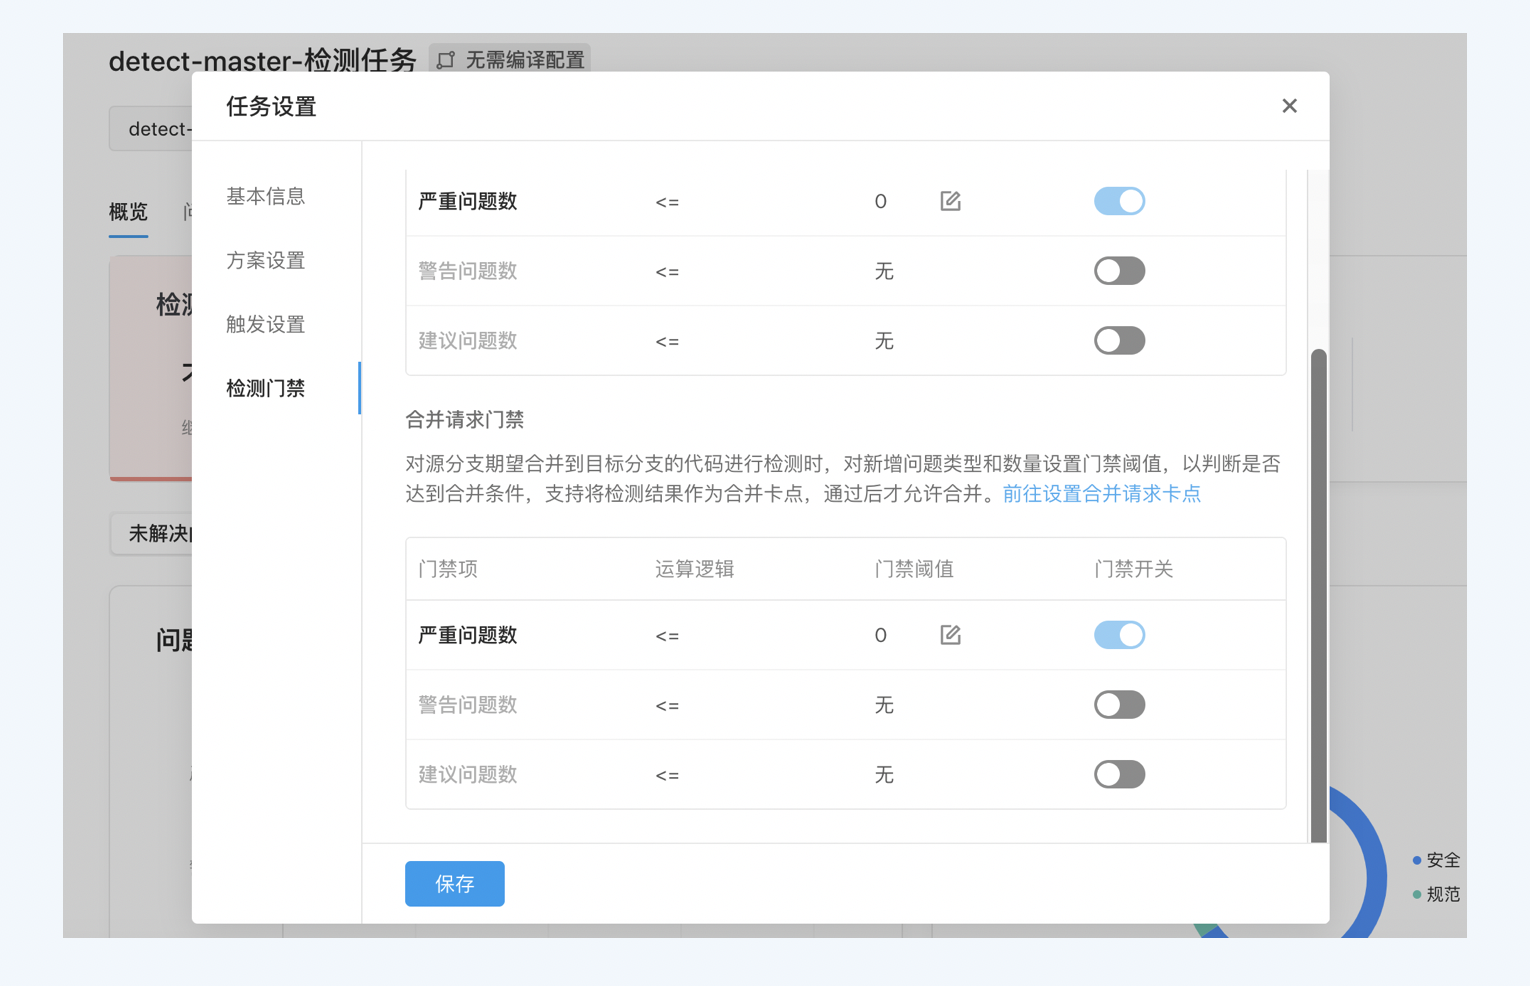Click the dialog's vertical scrollbar thumb
Image resolution: width=1530 pixels, height=986 pixels.
click(1319, 596)
